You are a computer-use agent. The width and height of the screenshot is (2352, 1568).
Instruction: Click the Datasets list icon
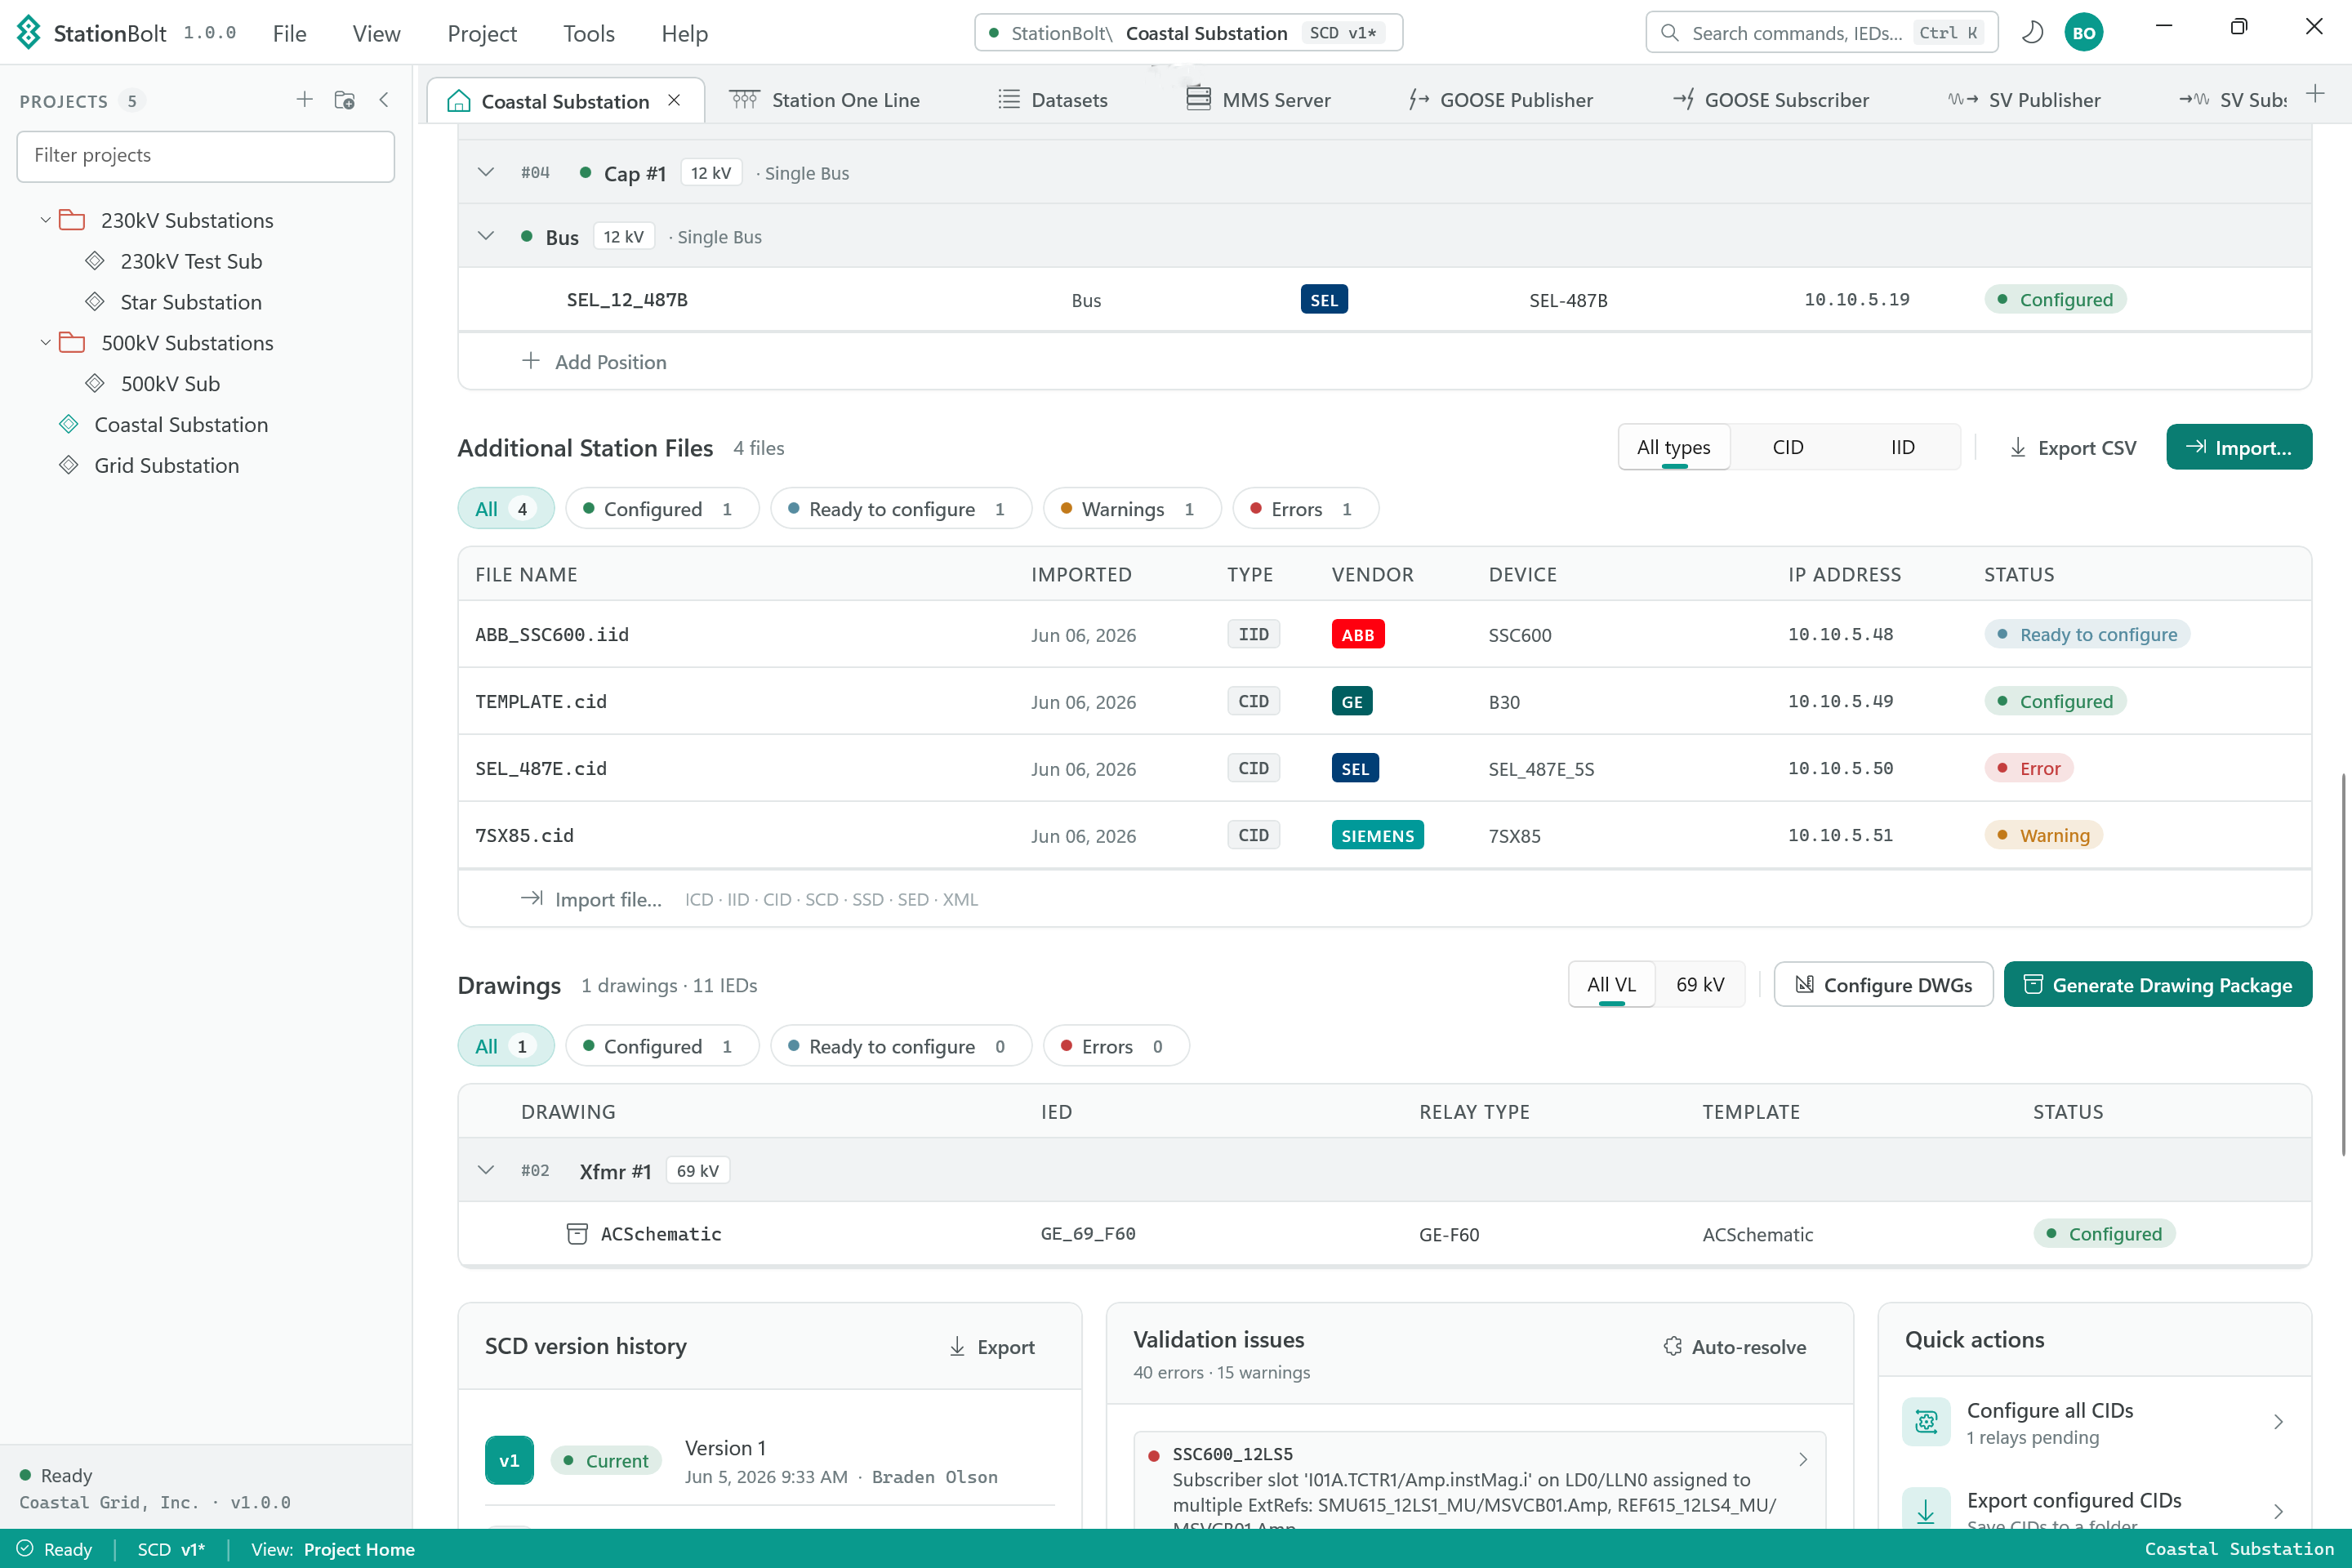(1009, 100)
